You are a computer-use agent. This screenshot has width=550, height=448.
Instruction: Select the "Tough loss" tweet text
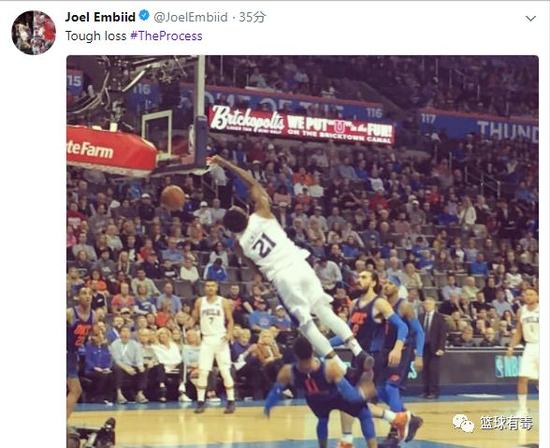pos(96,36)
